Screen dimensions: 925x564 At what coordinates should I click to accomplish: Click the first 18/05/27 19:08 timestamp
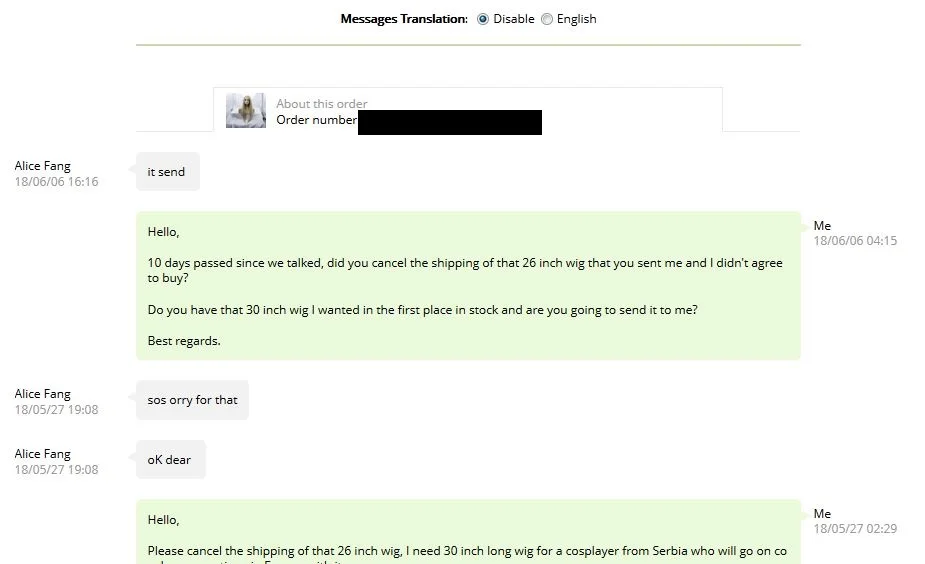tap(57, 409)
